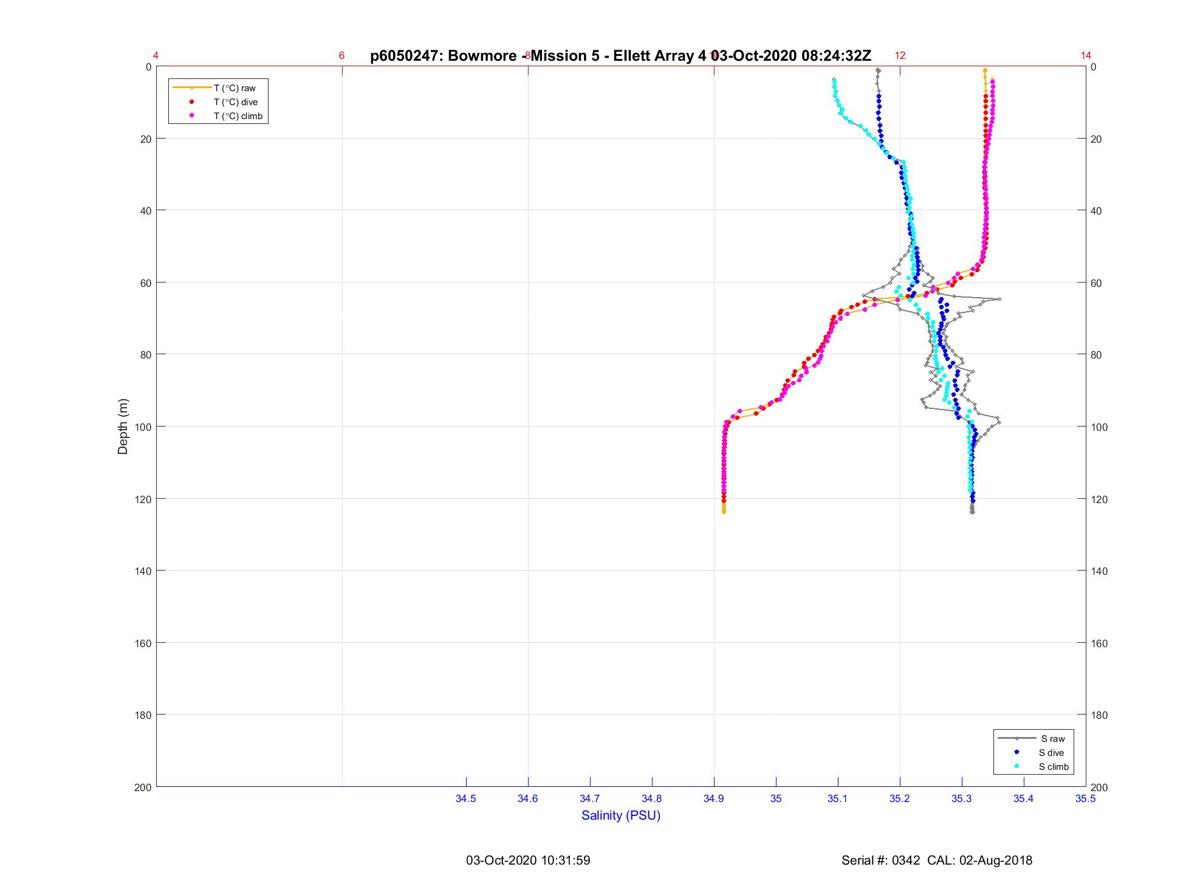Image resolution: width=1200 pixels, height=885 pixels.
Task: Click the gray line sample beside S raw legend
Action: point(1017,738)
